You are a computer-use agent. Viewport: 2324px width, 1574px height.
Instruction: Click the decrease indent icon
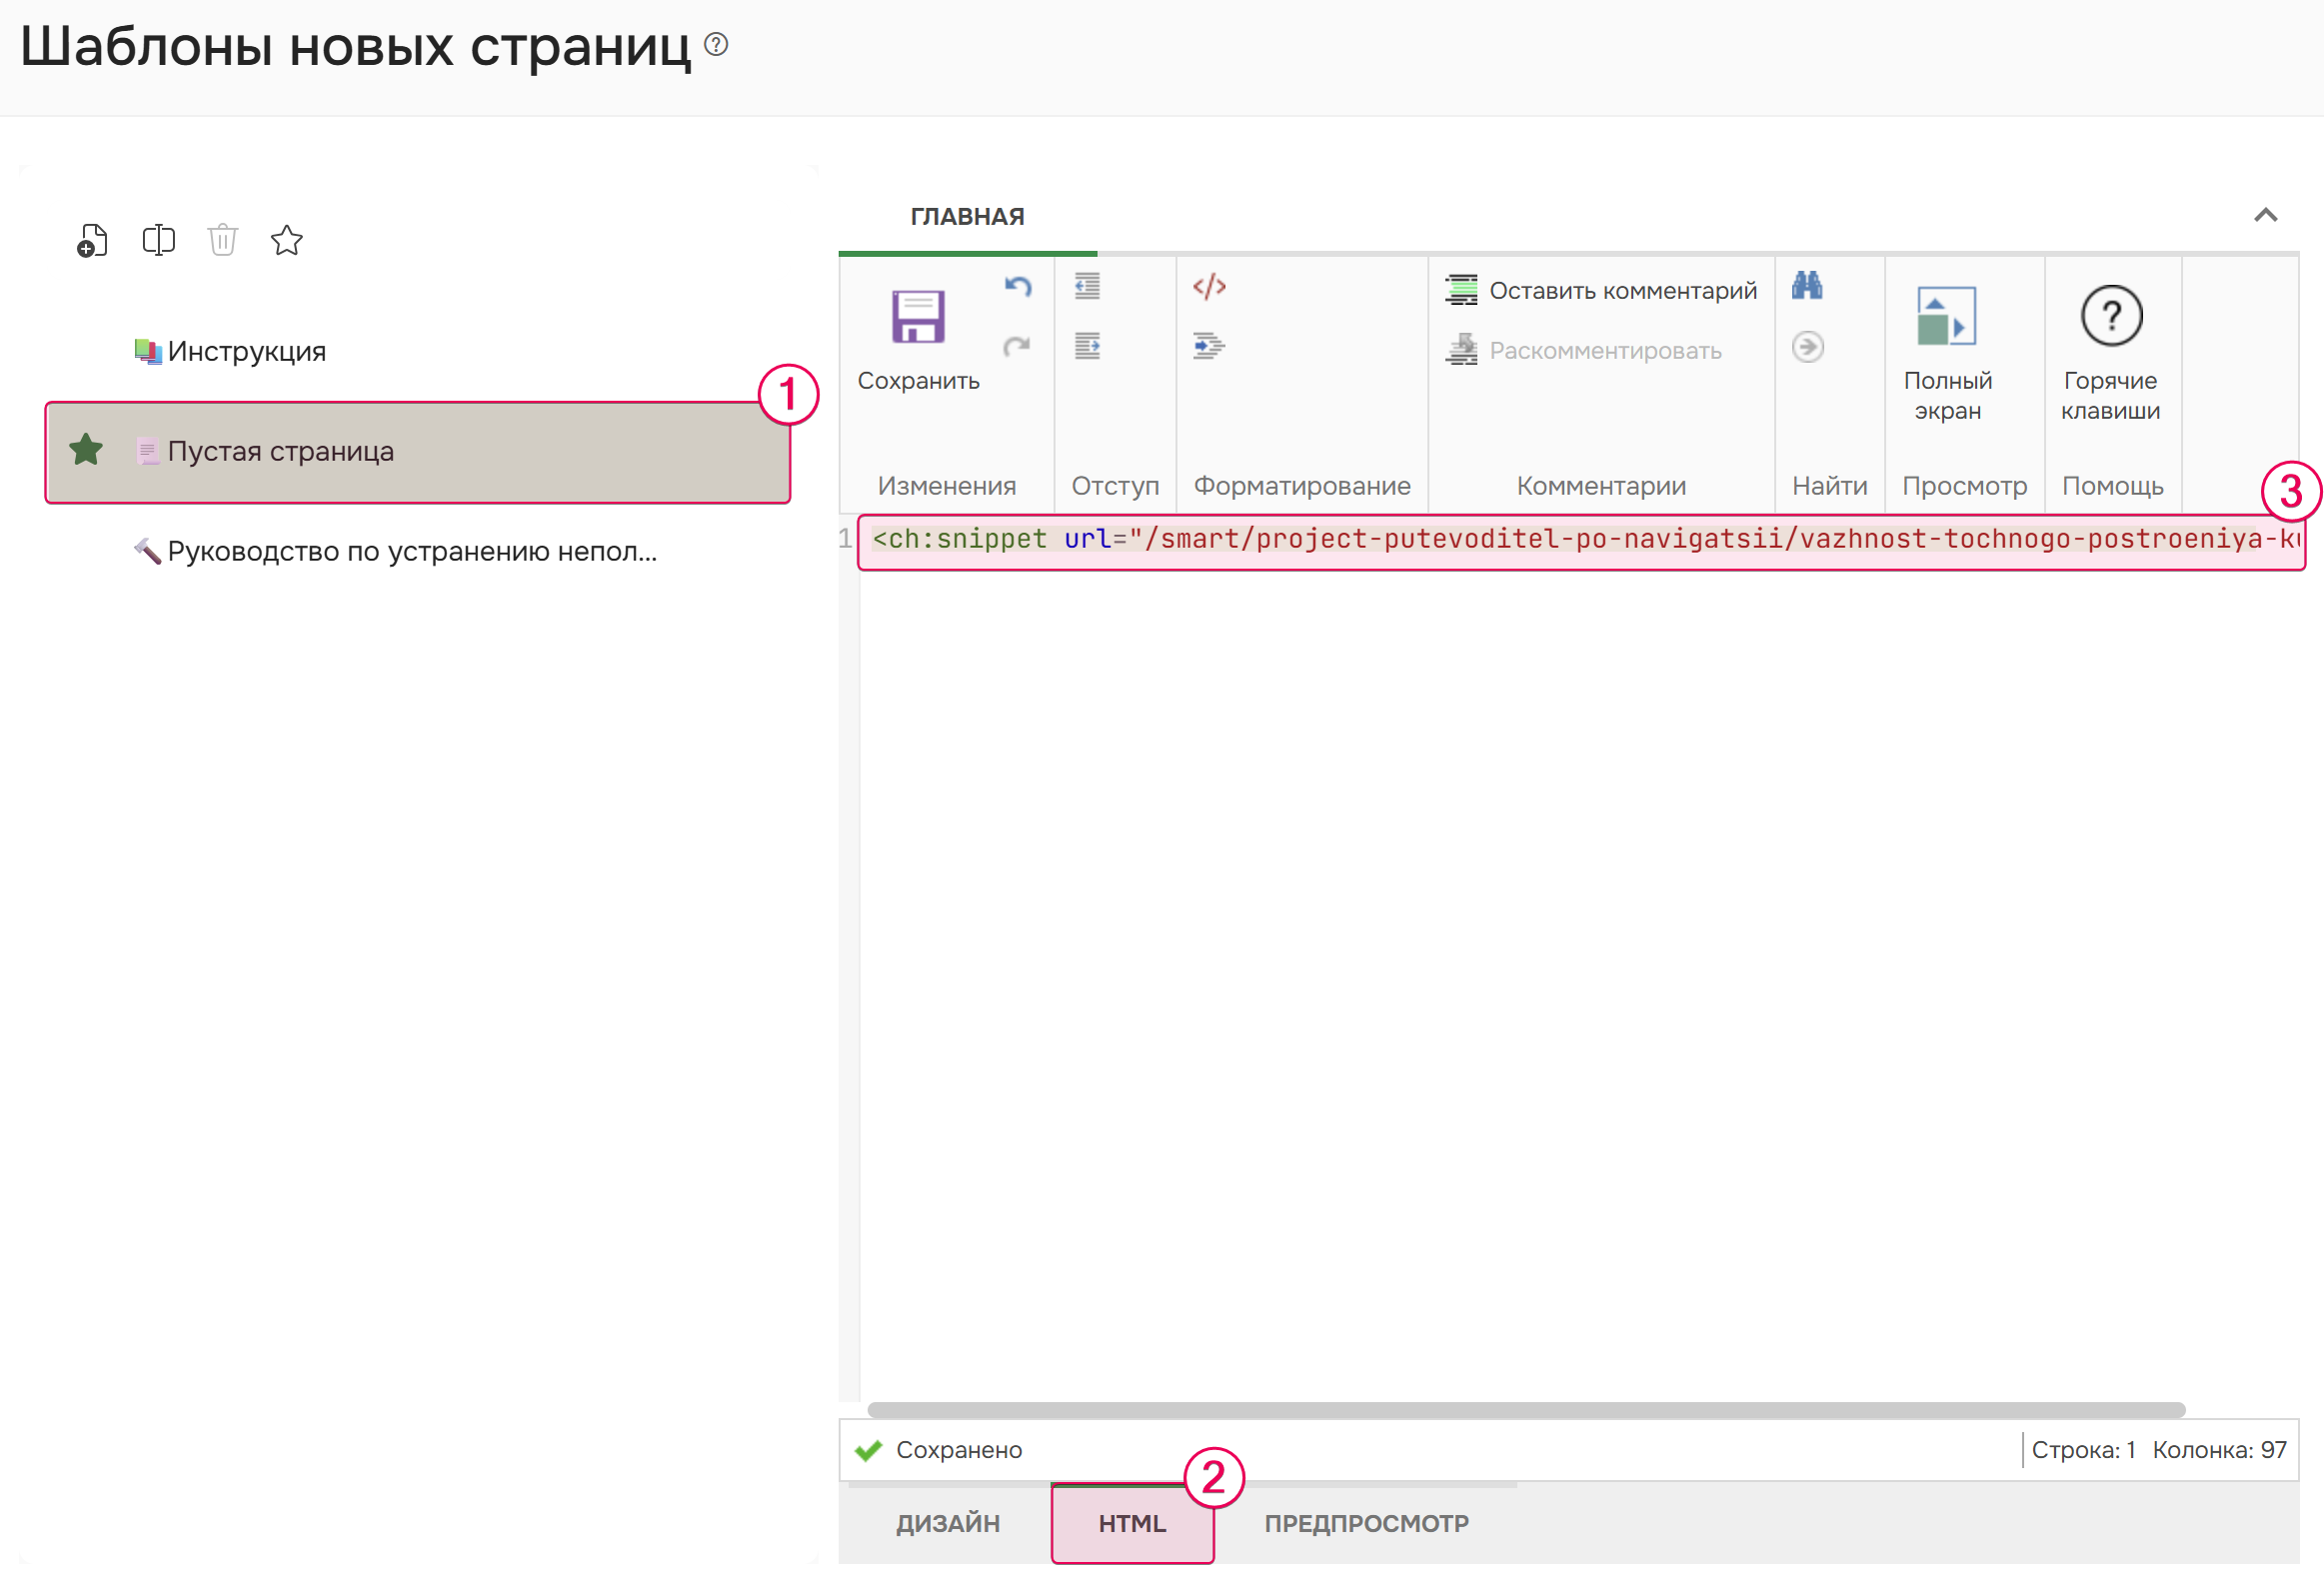1087,287
